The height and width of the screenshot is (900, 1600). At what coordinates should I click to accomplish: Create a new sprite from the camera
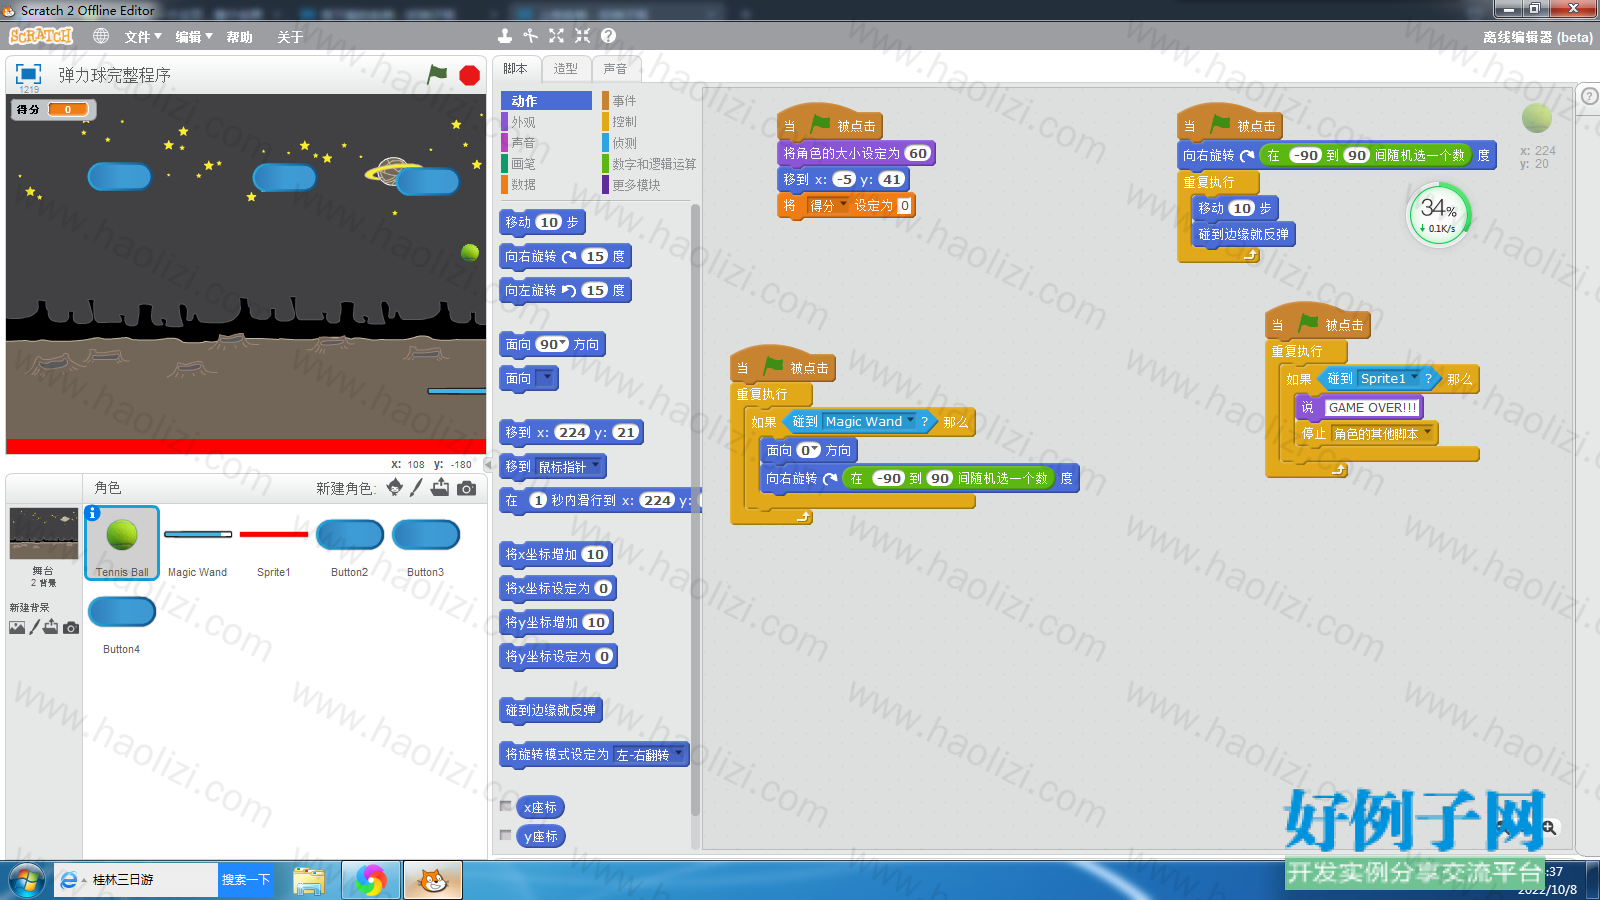tap(466, 488)
